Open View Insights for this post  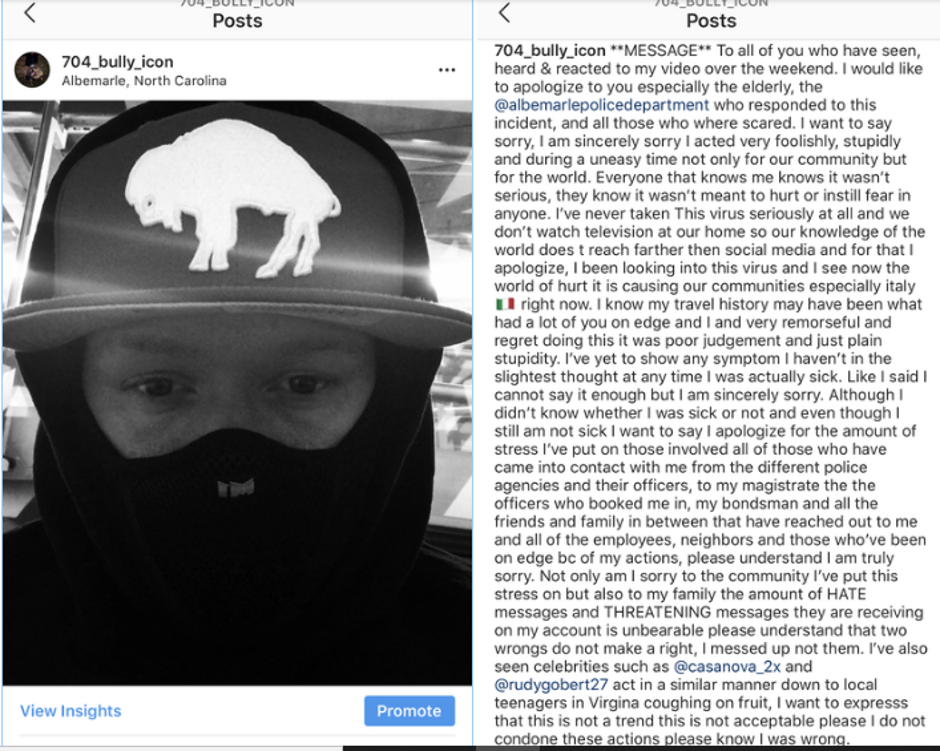click(x=71, y=711)
